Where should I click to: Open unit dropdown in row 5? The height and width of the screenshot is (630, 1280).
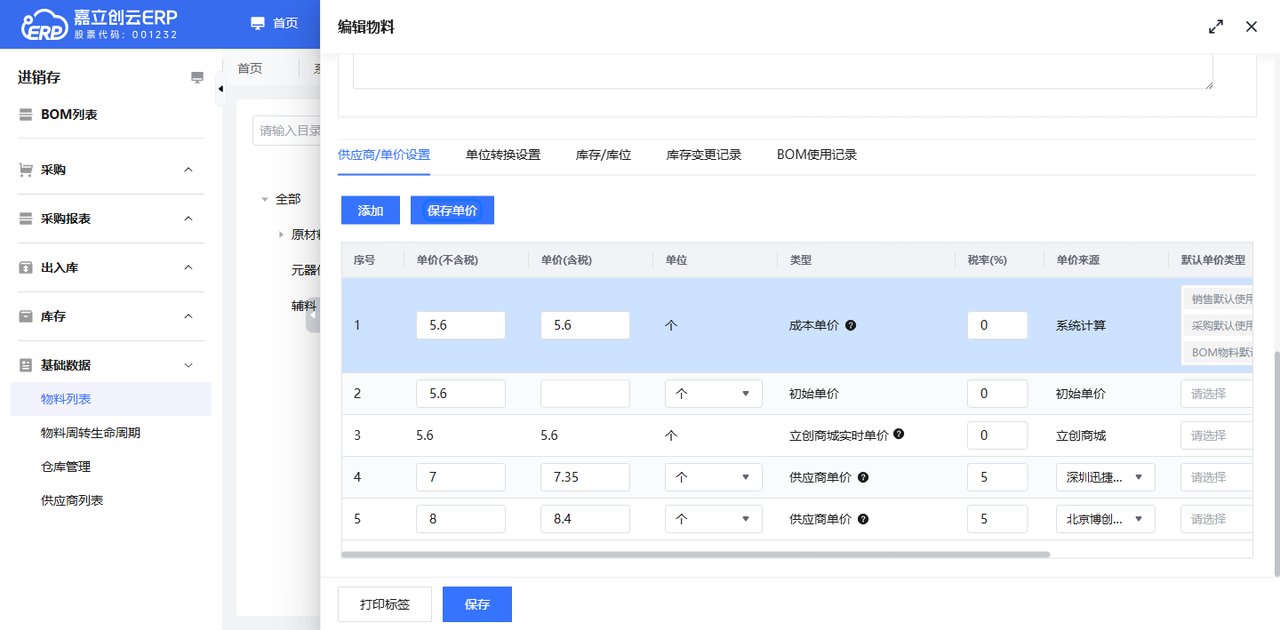click(713, 519)
